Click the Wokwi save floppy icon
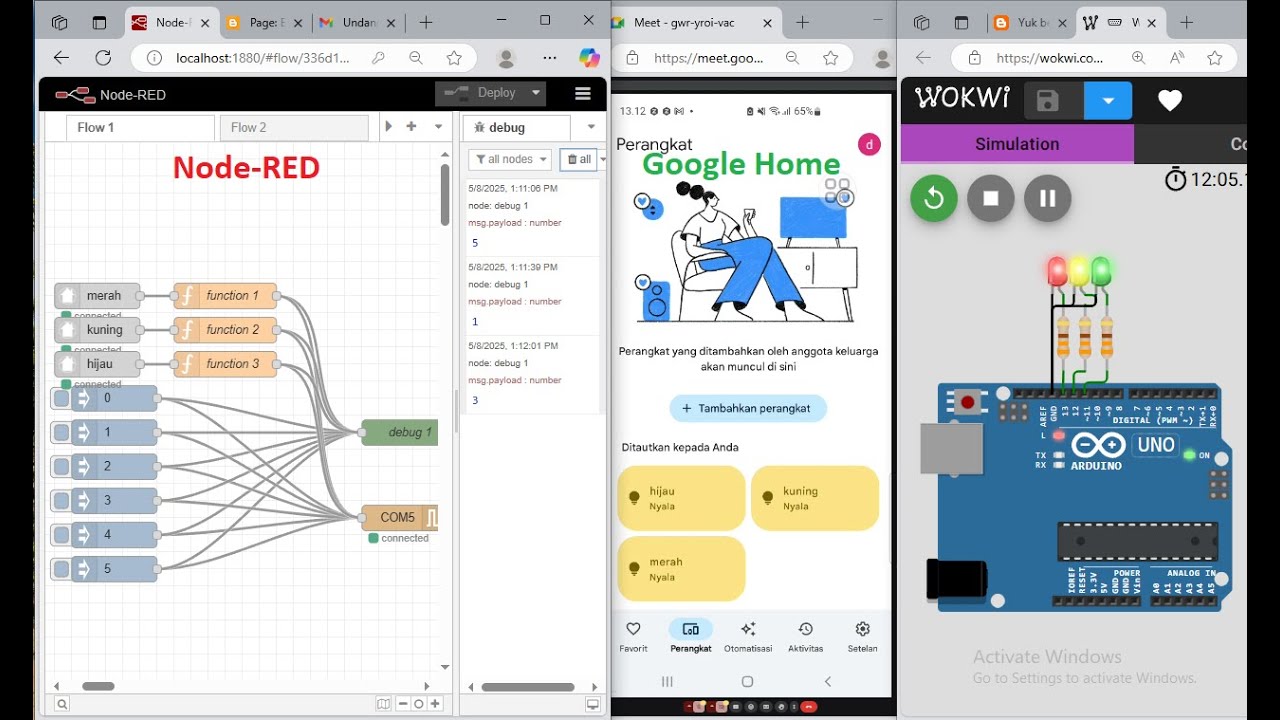 [x=1047, y=100]
